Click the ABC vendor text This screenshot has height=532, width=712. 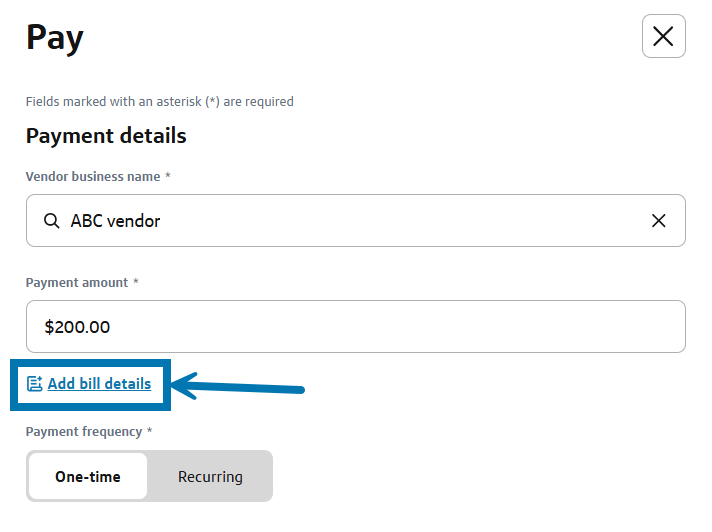tap(115, 221)
